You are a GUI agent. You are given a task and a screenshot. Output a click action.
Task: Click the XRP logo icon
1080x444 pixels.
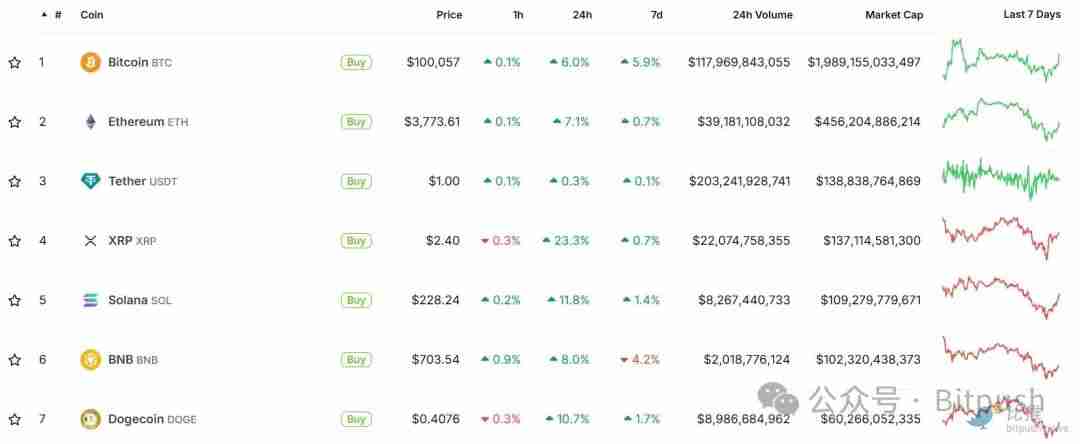[90, 241]
